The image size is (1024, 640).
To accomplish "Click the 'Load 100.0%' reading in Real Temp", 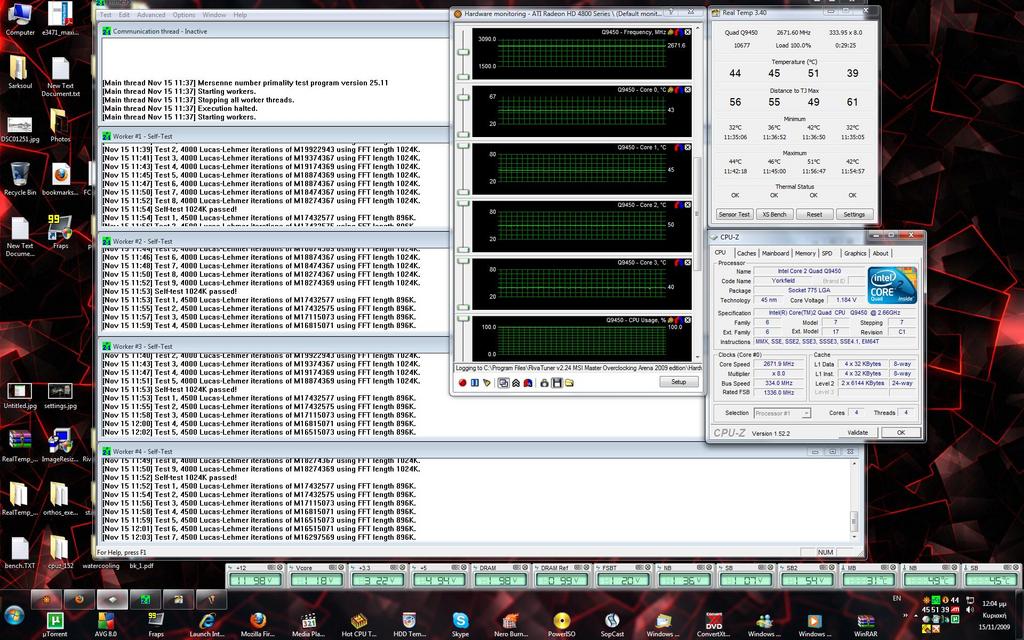I will tap(793, 46).
